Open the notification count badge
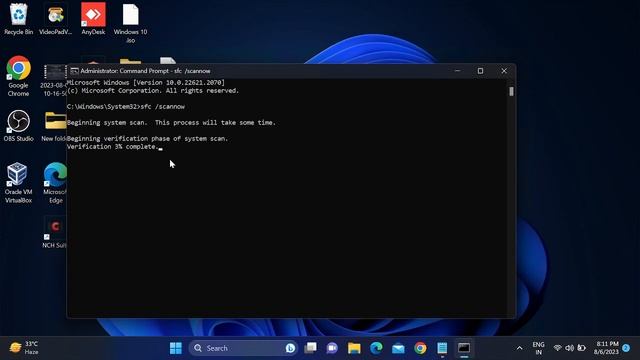The image size is (640, 360). pyautogui.click(x=626, y=348)
